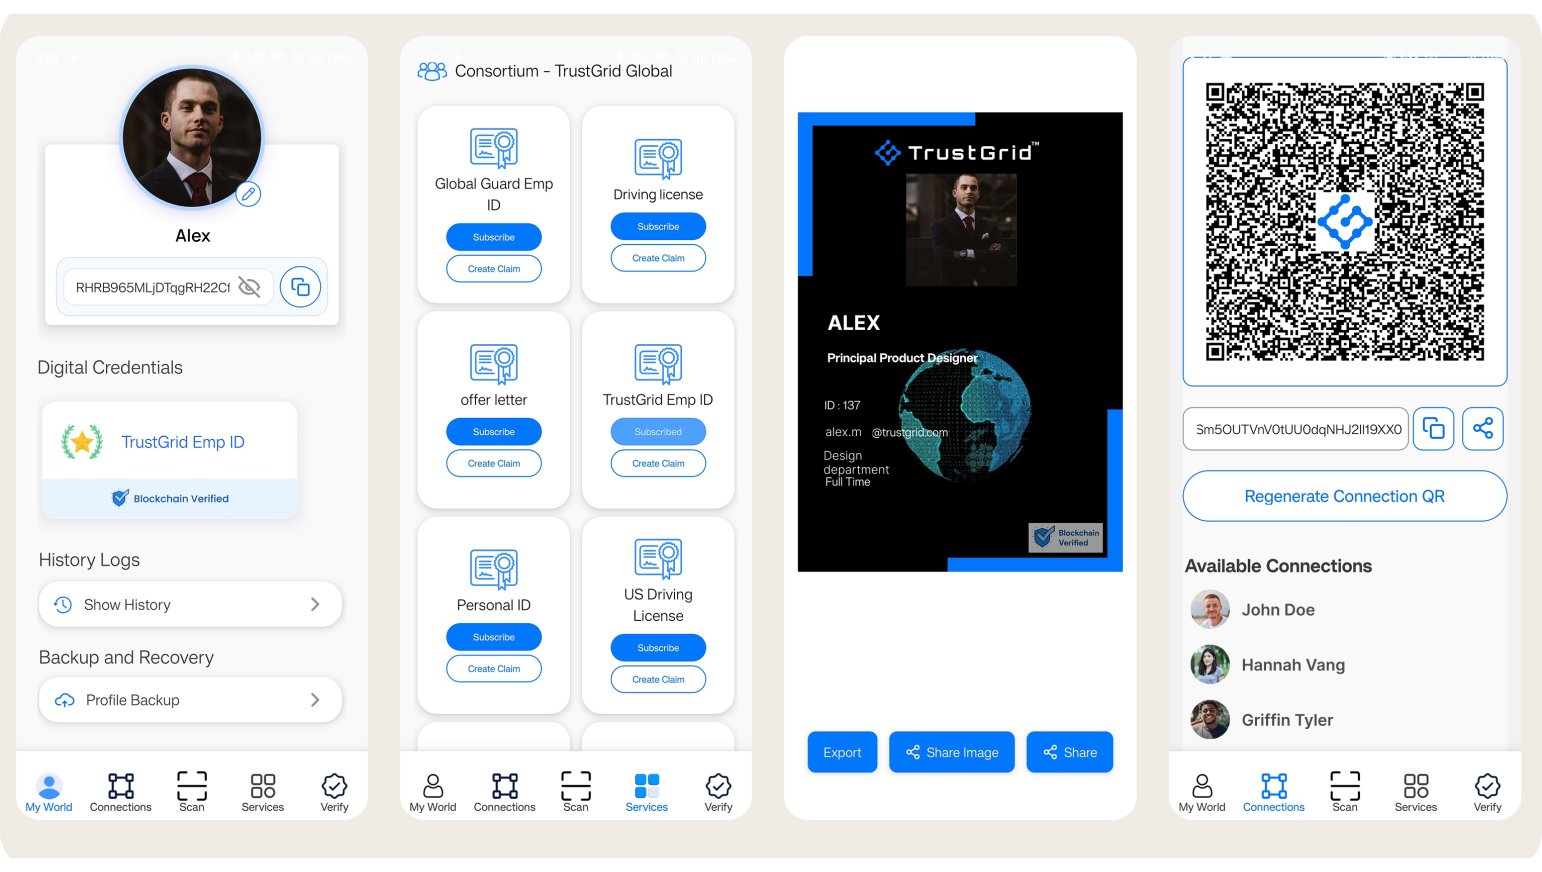Open Verify tab in QR screen
1542x872 pixels.
(x=1488, y=792)
